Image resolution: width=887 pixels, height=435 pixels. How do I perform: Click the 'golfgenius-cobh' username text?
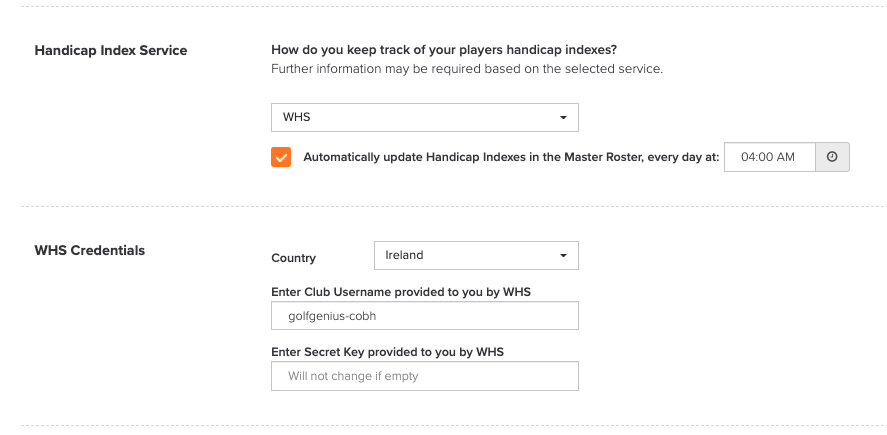332,316
